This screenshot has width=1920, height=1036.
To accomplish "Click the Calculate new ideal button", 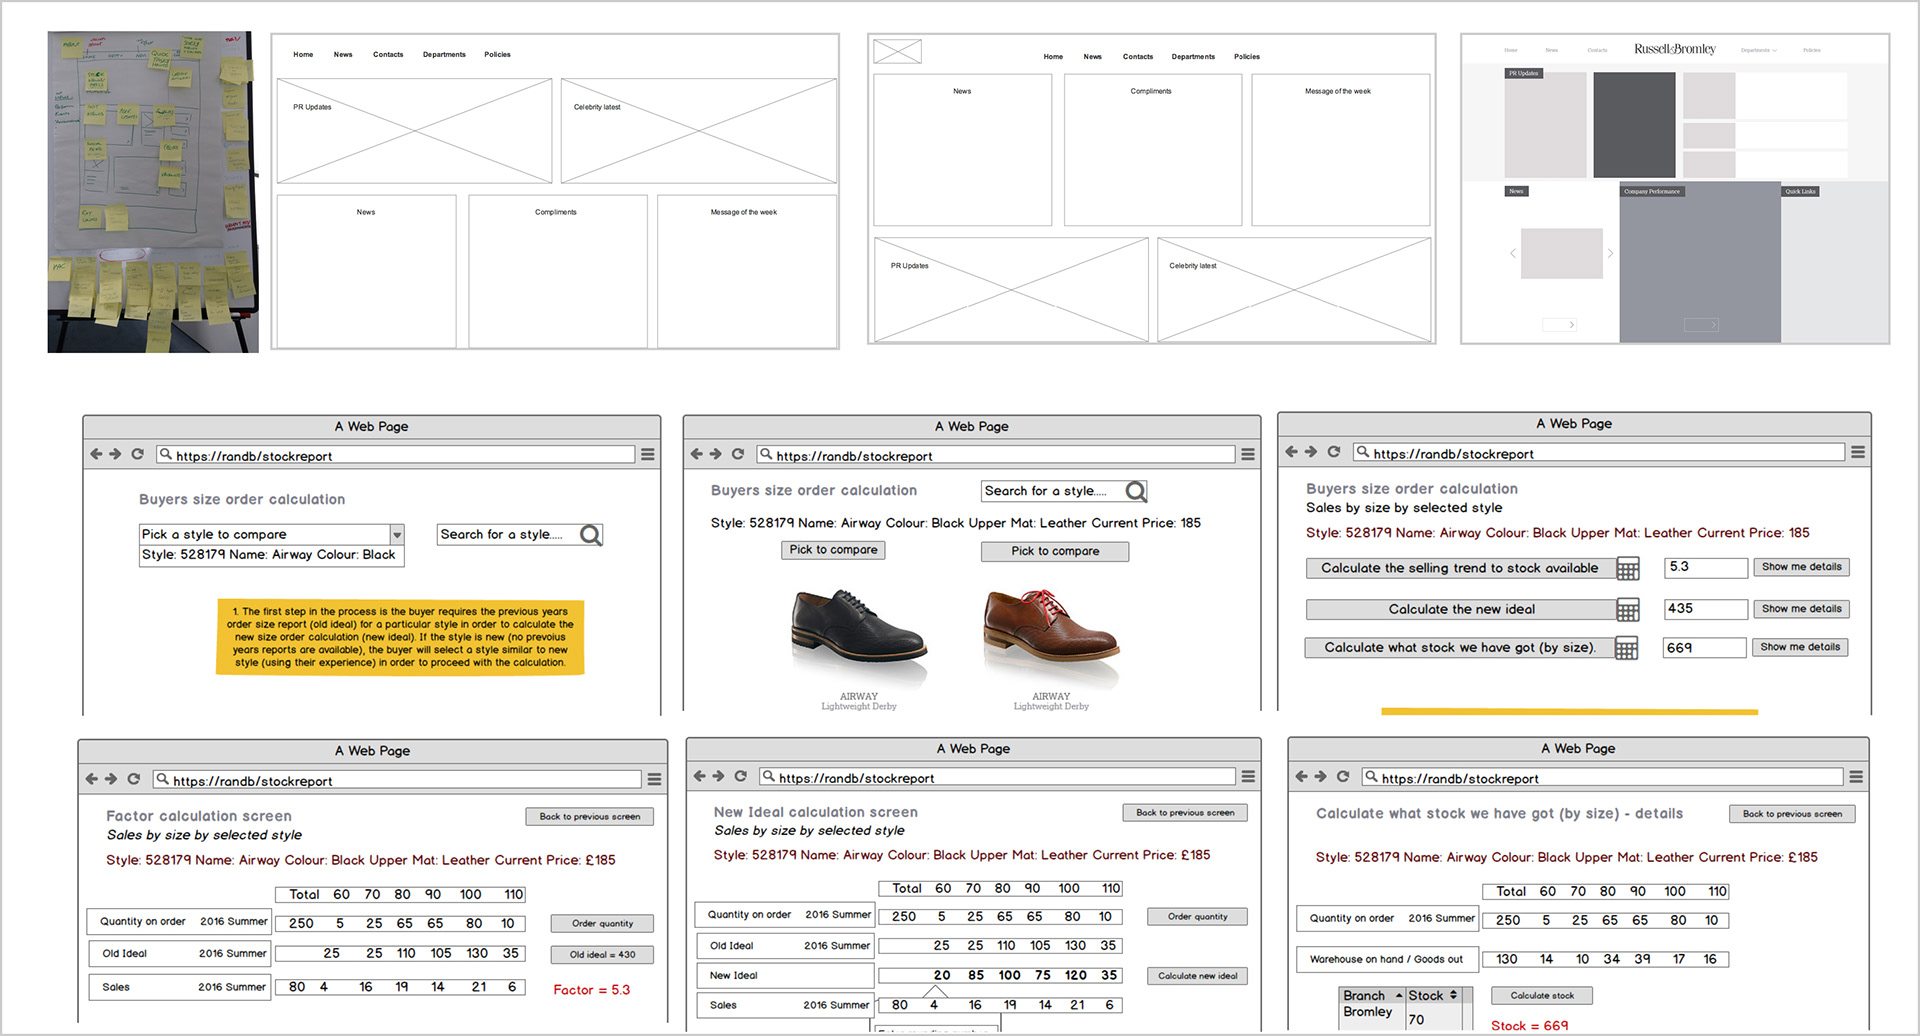I will pos(1197,976).
